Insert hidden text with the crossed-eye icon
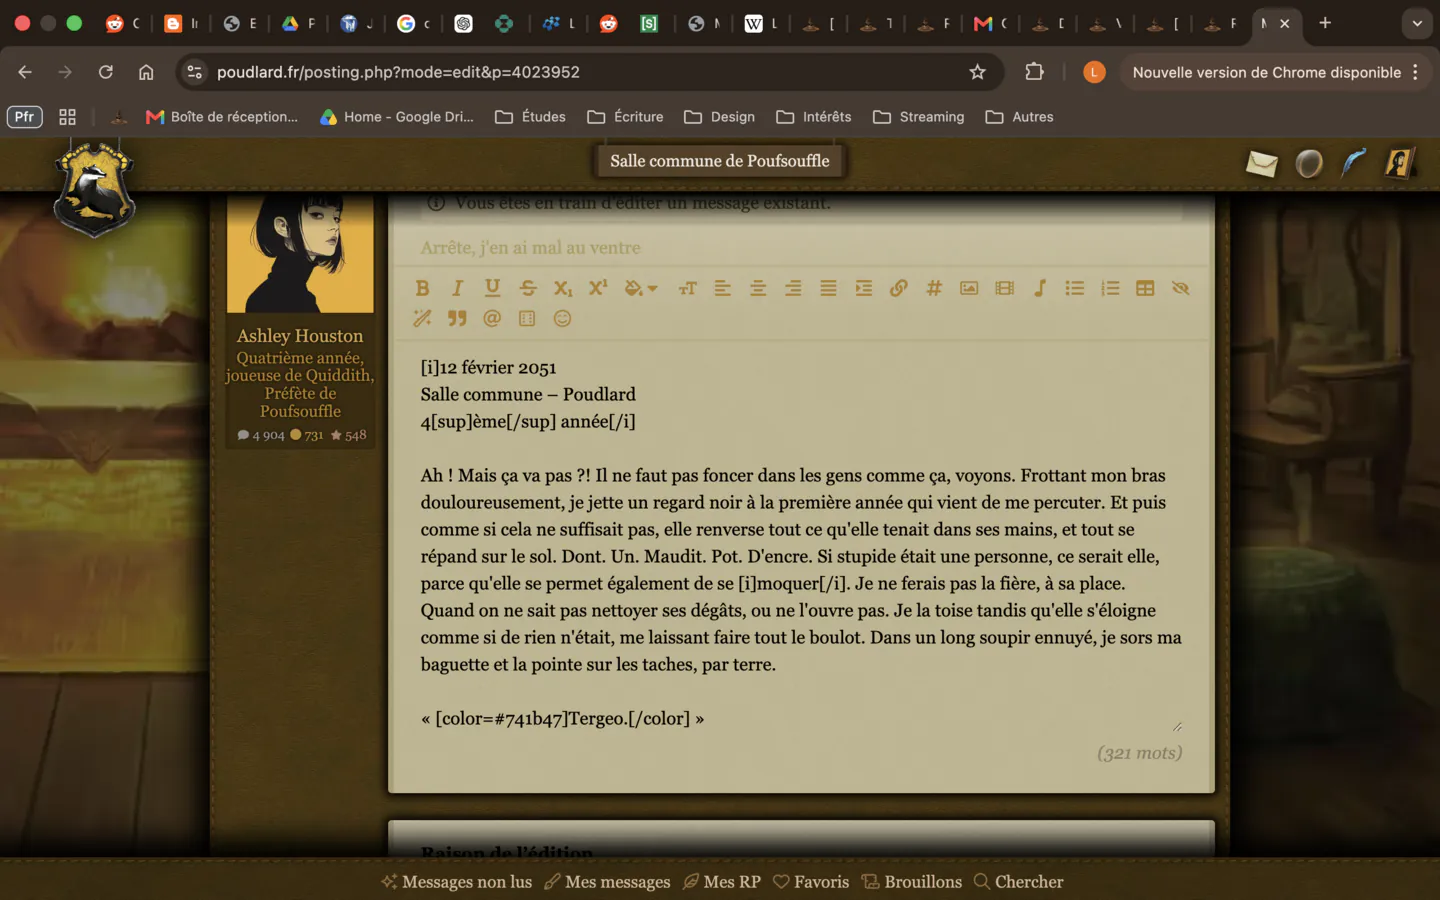Image resolution: width=1440 pixels, height=900 pixels. pos(1180,288)
